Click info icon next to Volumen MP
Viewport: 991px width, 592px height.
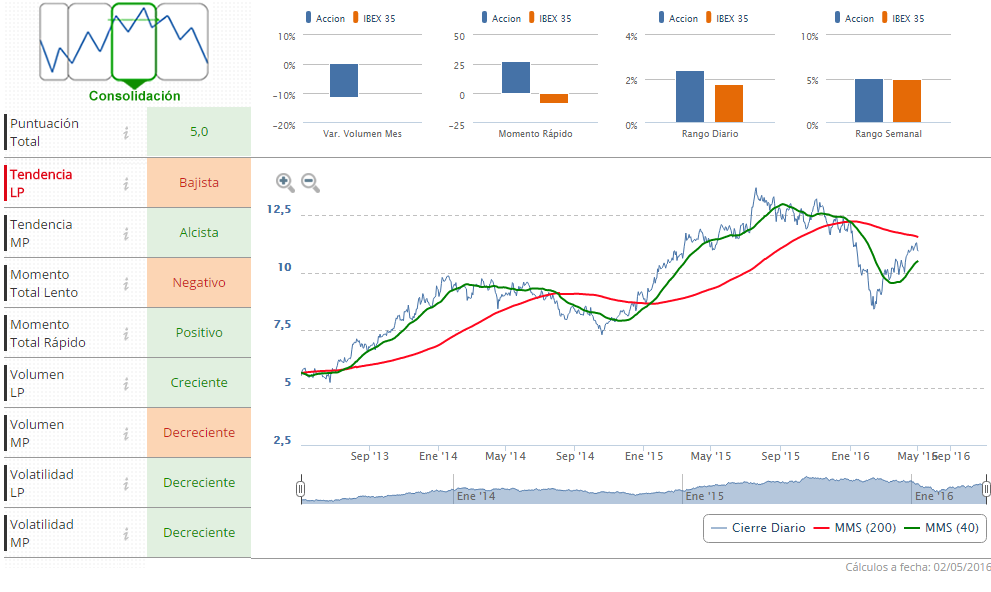coord(126,433)
